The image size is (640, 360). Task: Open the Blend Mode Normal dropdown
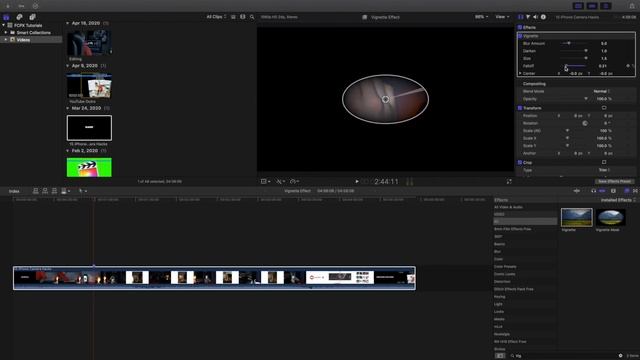click(x=602, y=91)
